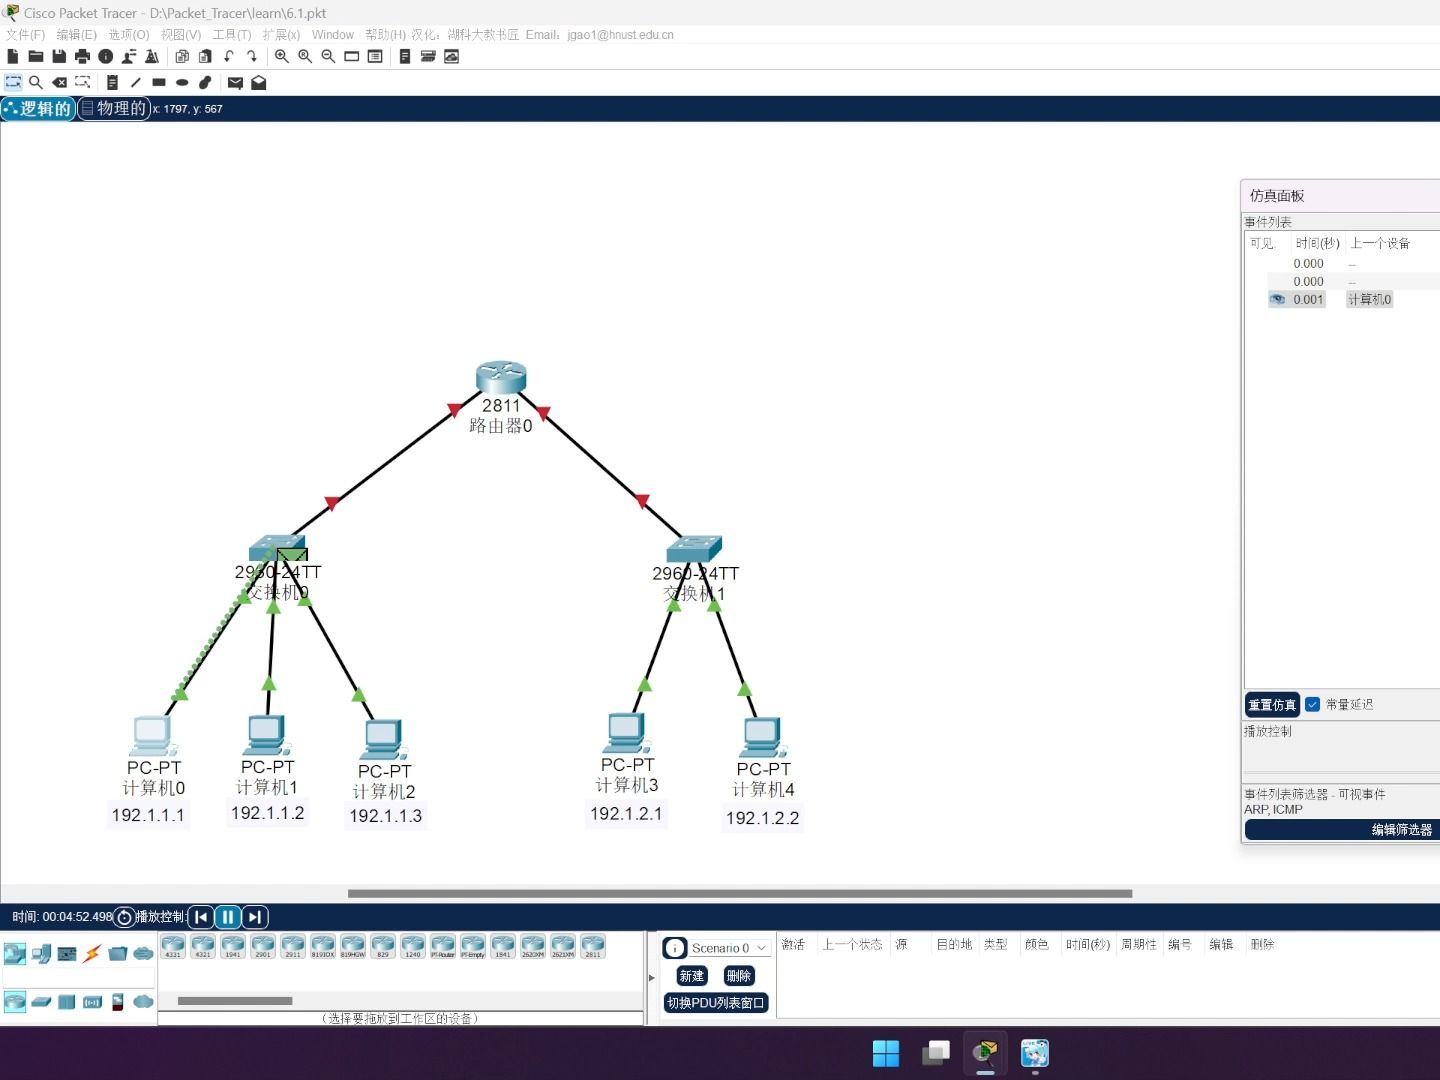This screenshot has height=1080, width=1440.
Task: Select the Inspect magnifier tool
Action: (x=36, y=82)
